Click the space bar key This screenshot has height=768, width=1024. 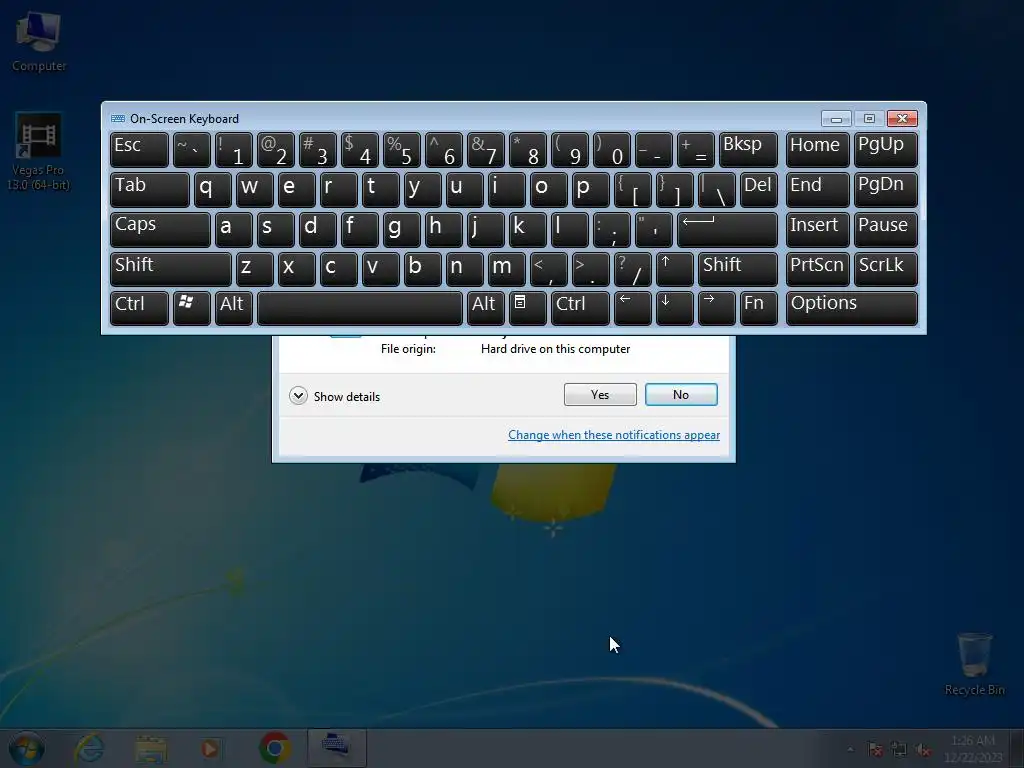pos(360,308)
